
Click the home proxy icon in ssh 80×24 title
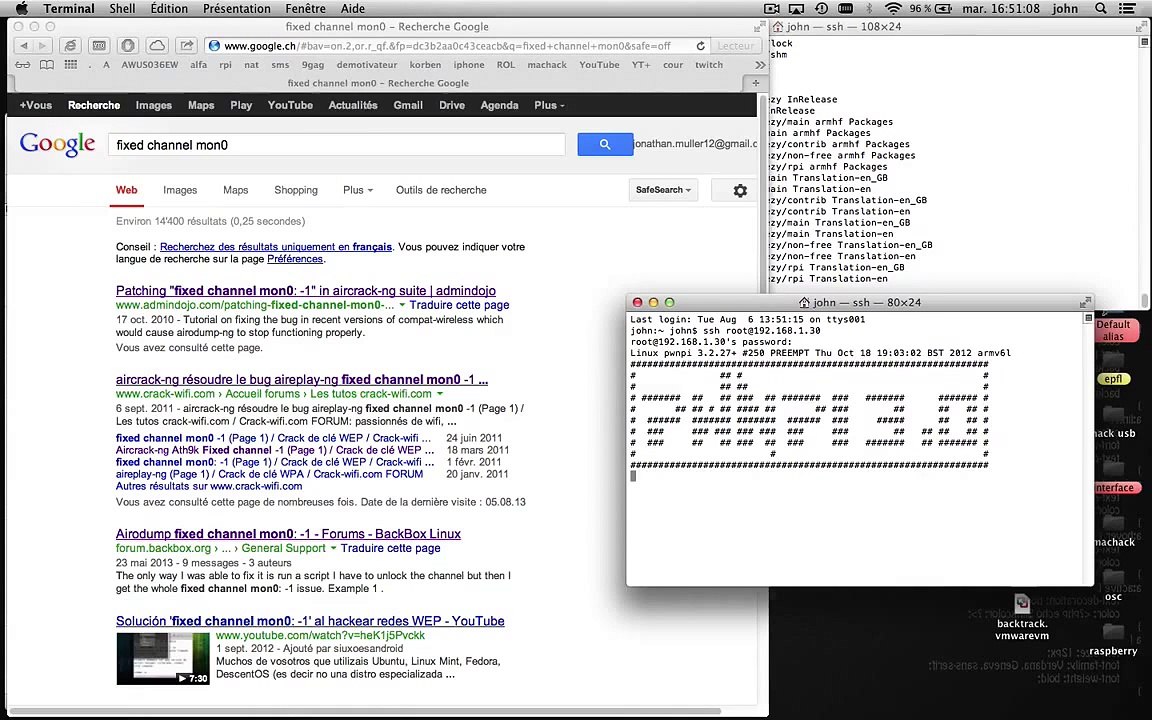pyautogui.click(x=804, y=303)
